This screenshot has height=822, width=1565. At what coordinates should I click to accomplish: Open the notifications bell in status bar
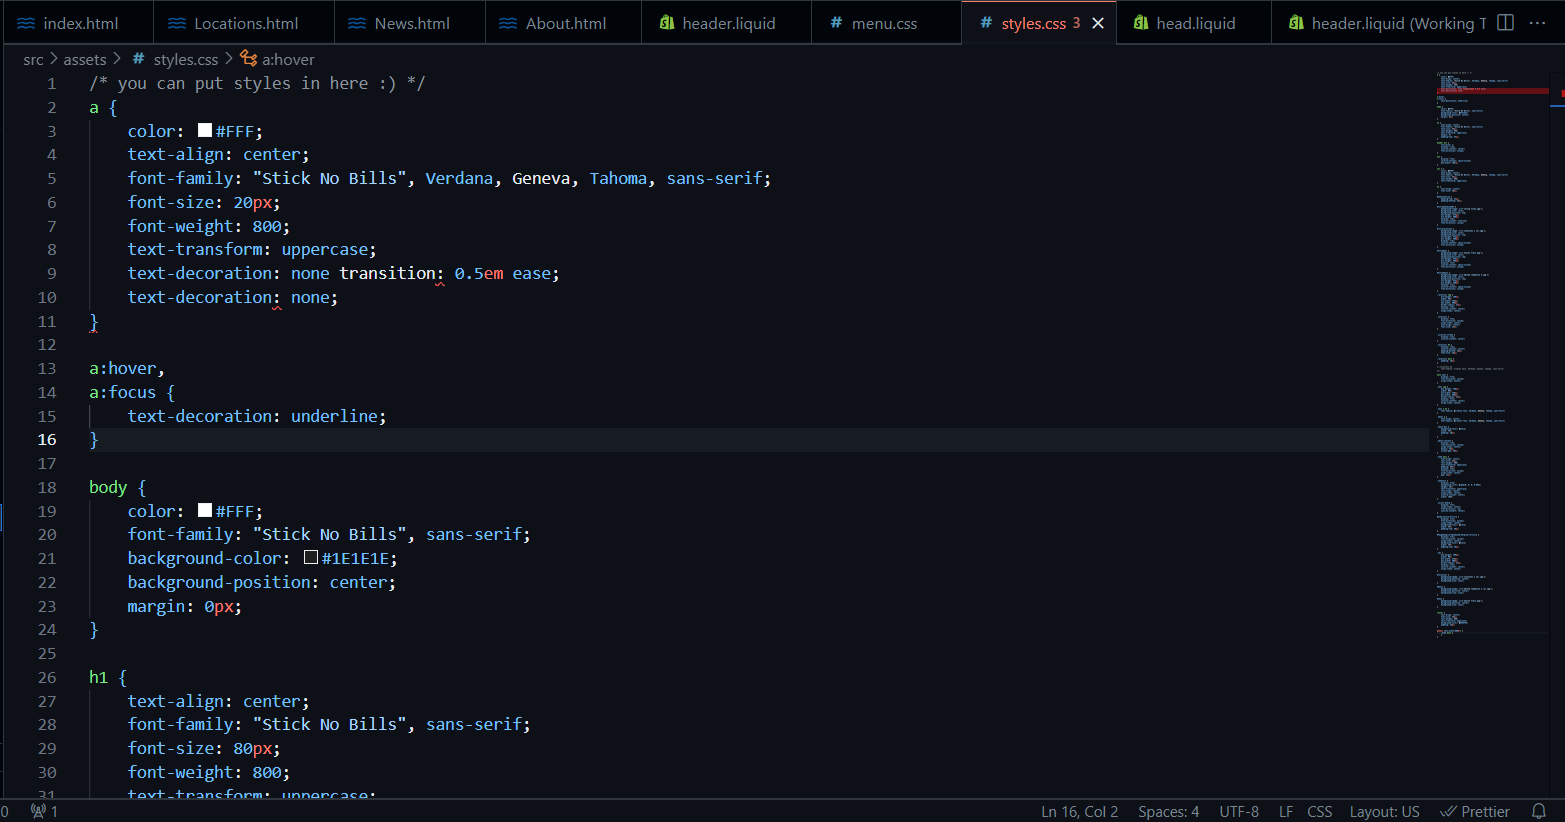pyautogui.click(x=1539, y=811)
